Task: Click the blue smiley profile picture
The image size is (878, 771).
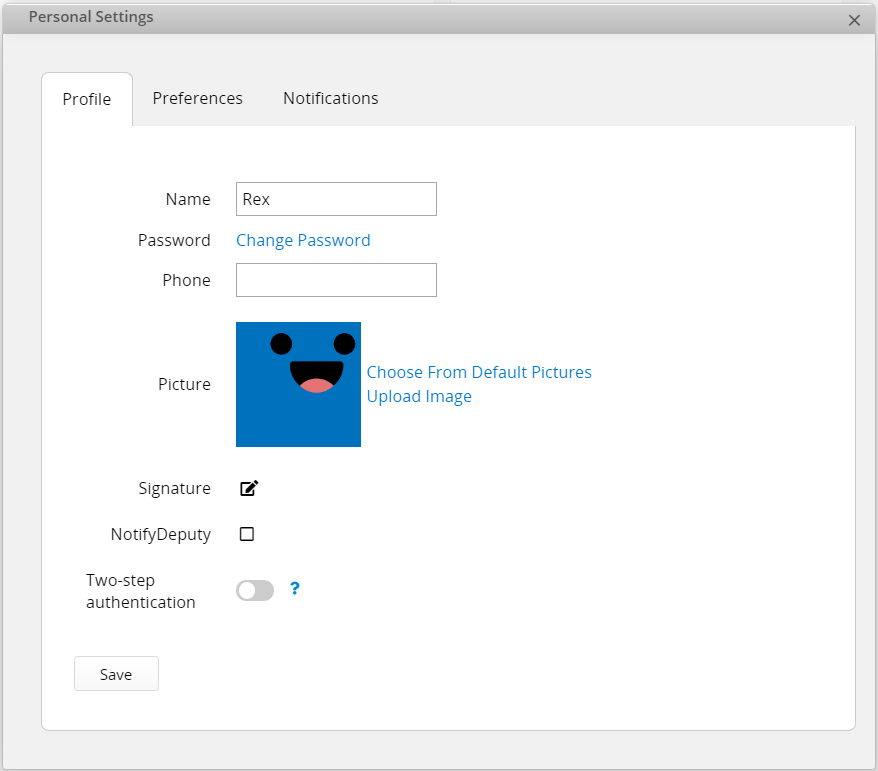Action: pos(298,384)
